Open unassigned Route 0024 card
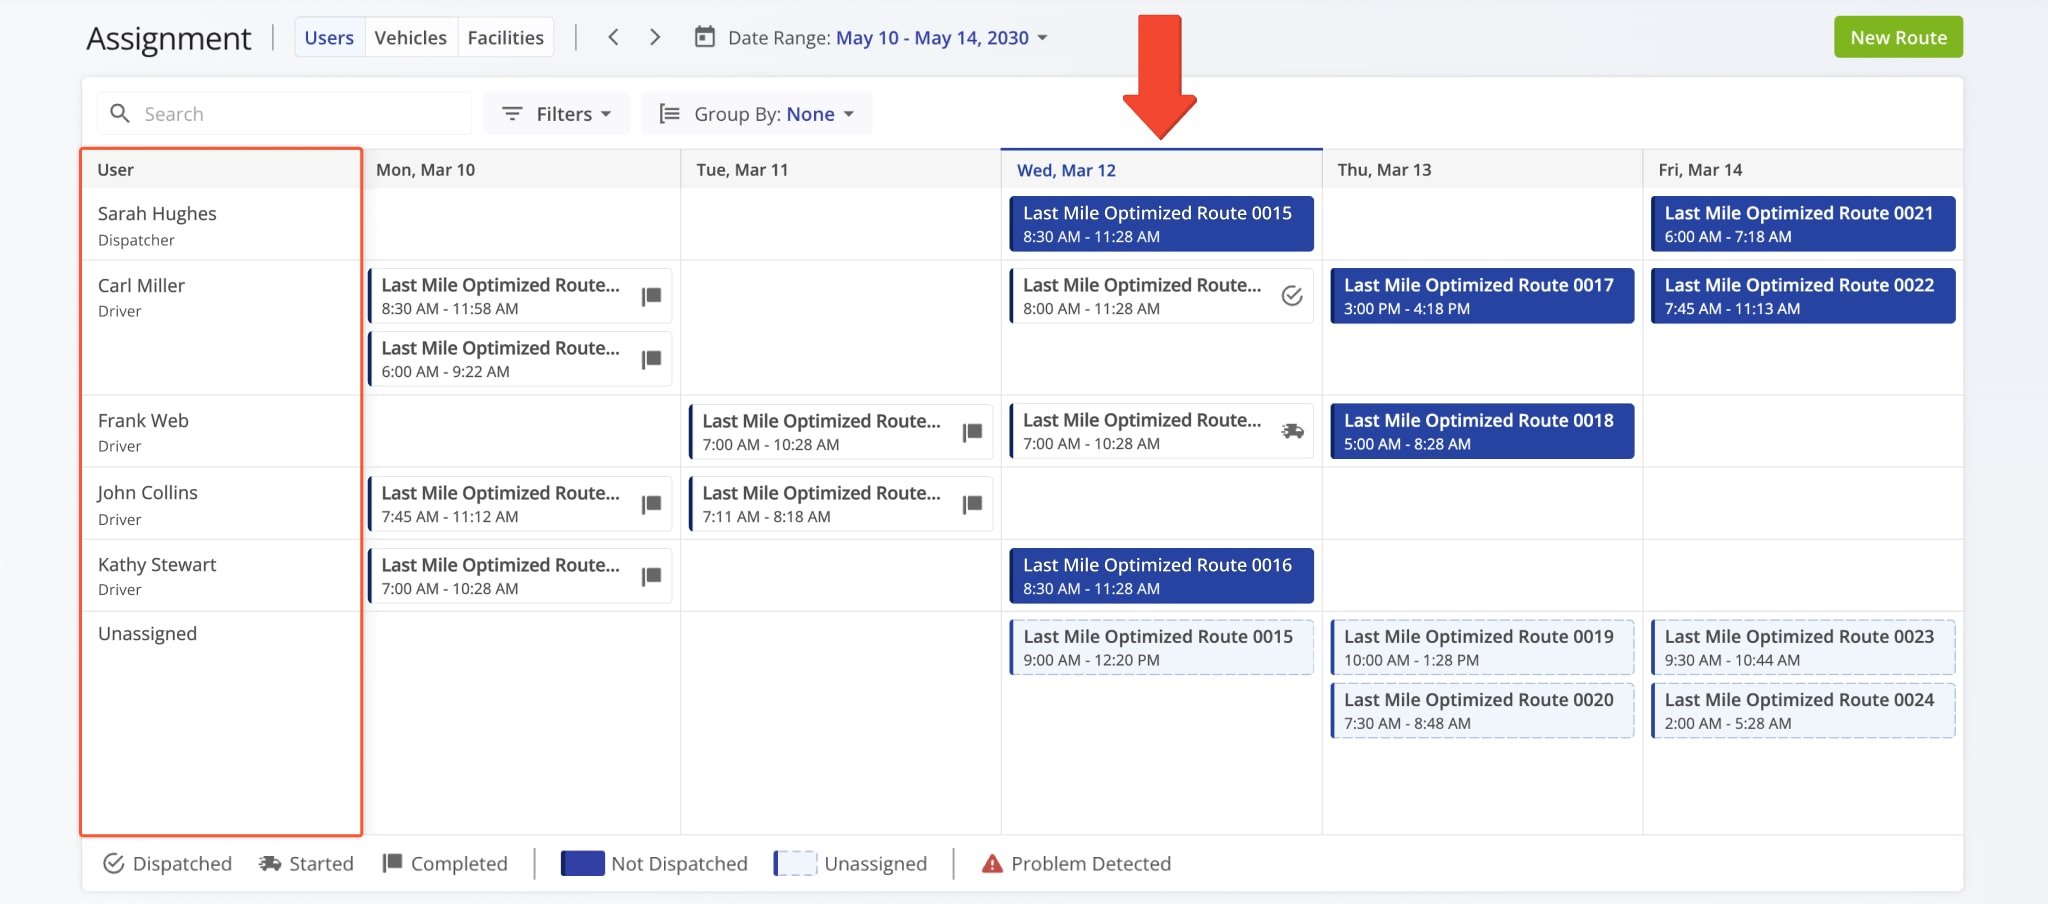The image size is (2048, 904). [x=1802, y=711]
